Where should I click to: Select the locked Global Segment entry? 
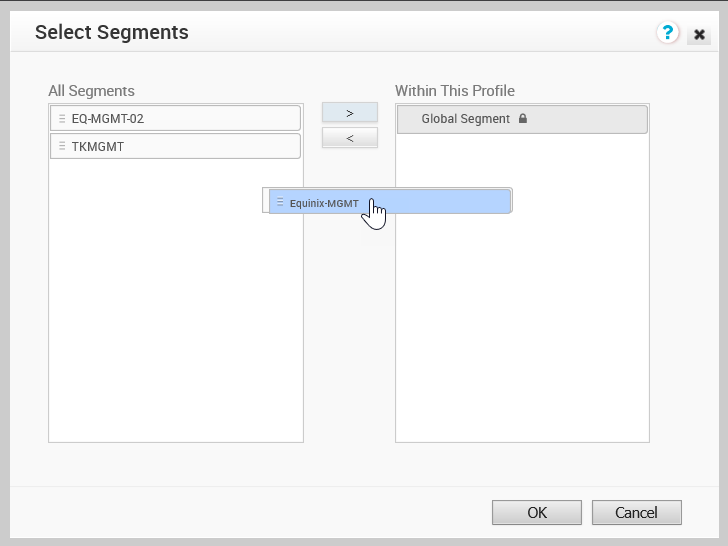(x=522, y=119)
